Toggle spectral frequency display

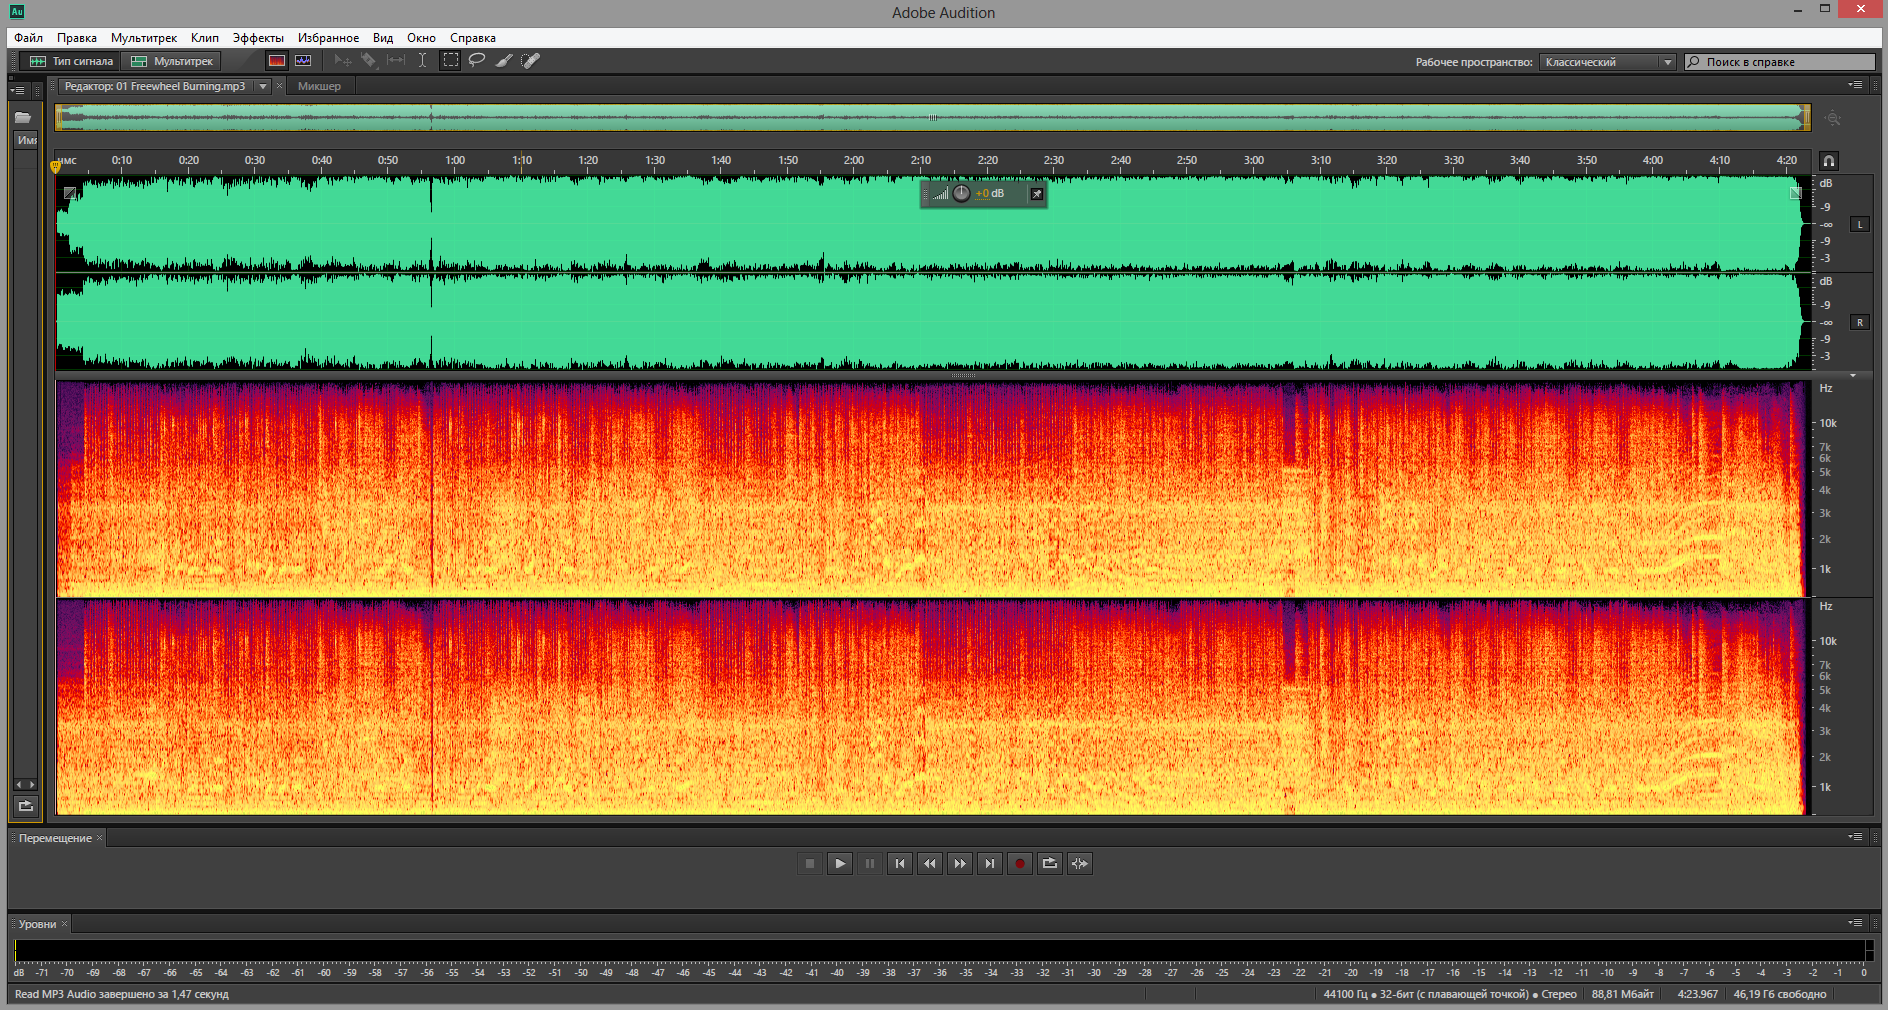277,61
